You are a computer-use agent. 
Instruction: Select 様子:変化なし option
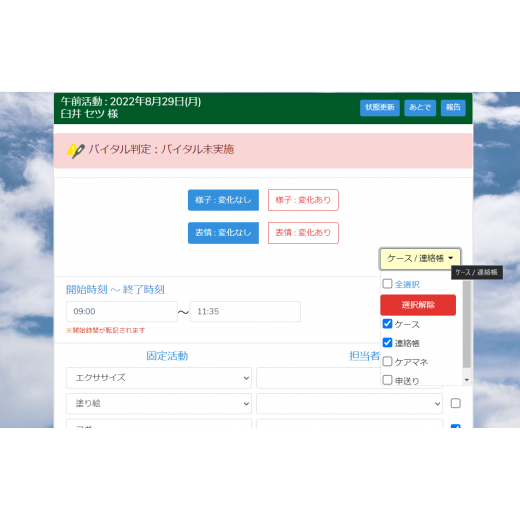[223, 200]
